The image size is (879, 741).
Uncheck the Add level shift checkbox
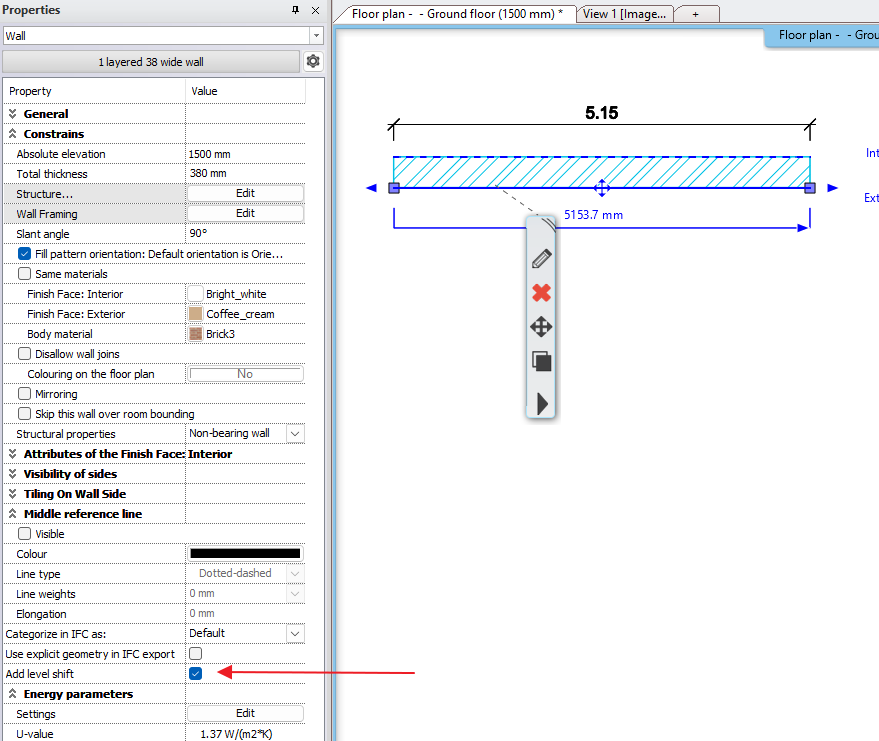pos(196,674)
